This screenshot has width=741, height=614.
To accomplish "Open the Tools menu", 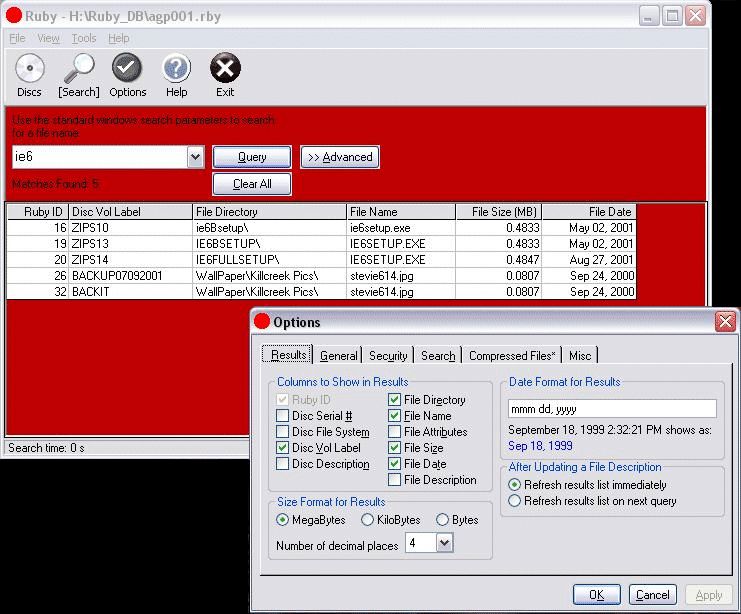I will (x=84, y=38).
